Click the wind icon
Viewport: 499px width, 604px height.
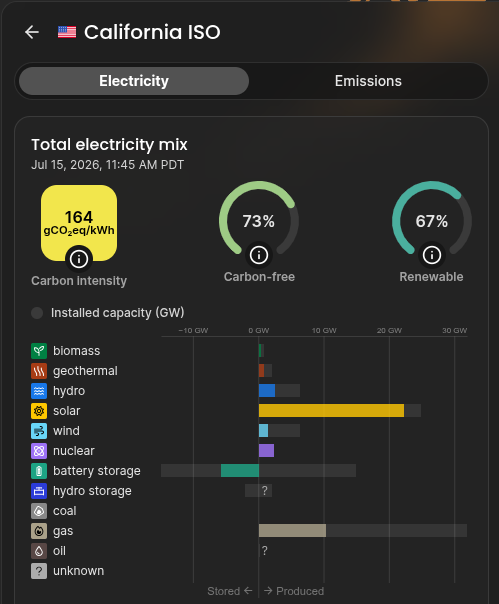click(39, 431)
